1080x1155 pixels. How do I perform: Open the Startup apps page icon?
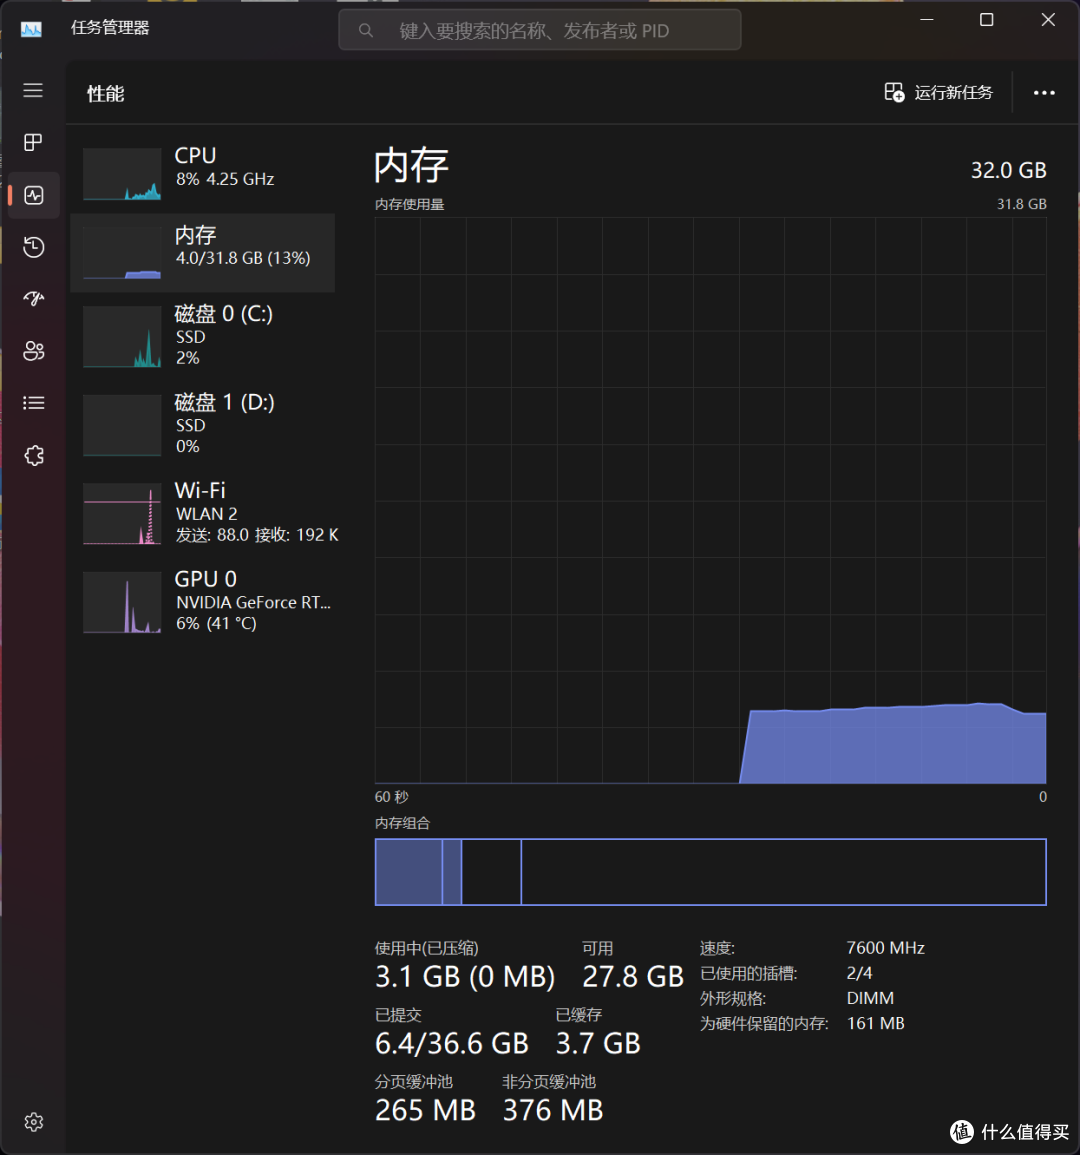click(34, 298)
